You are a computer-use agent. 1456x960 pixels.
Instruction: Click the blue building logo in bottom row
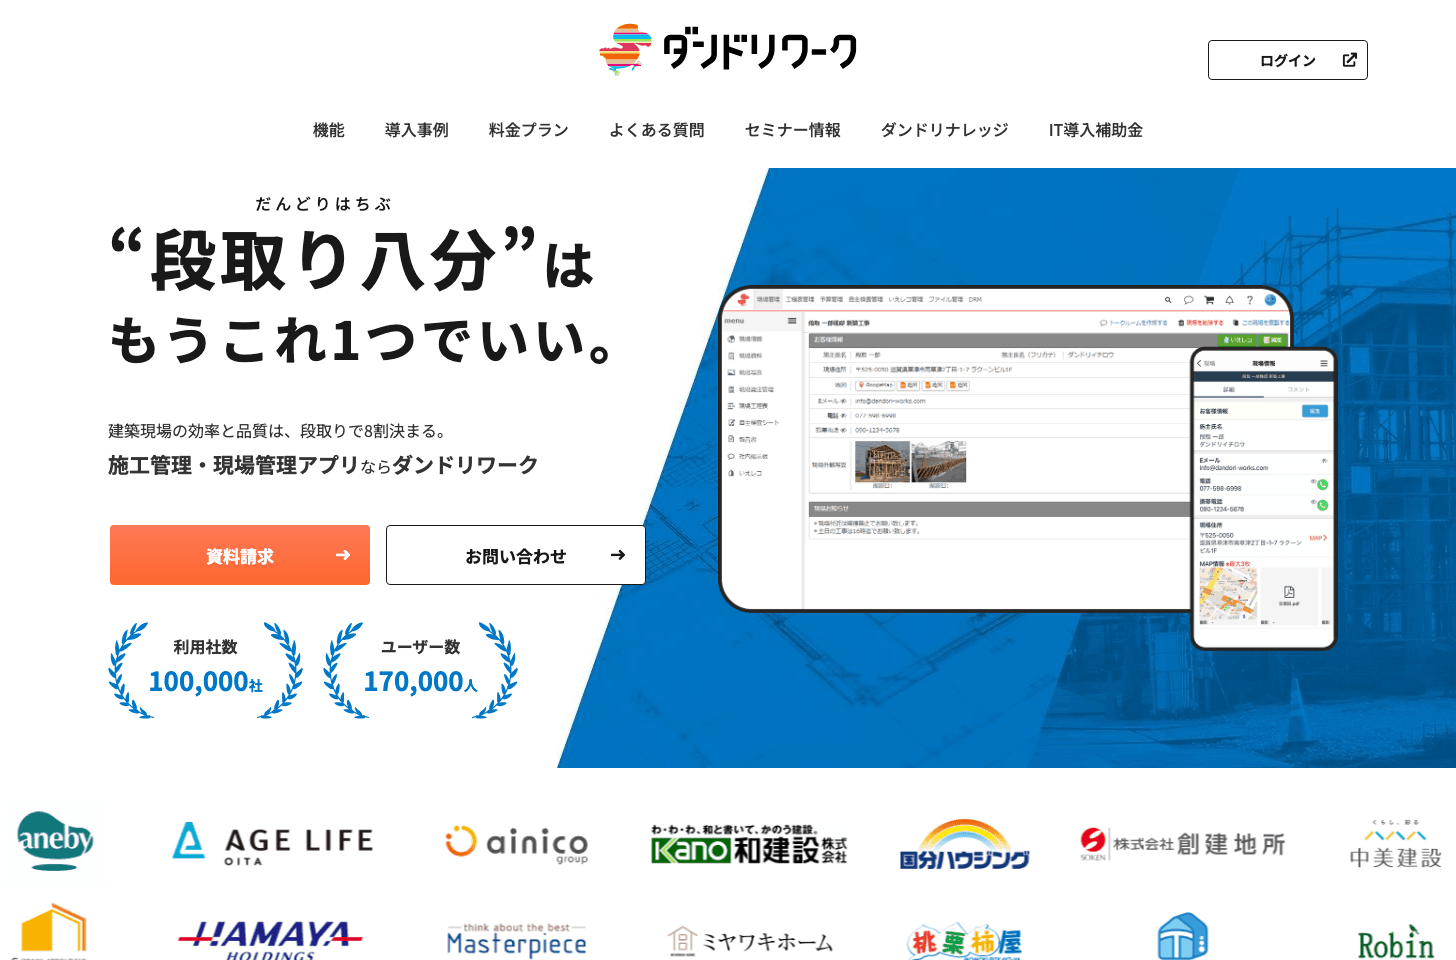(x=1183, y=936)
